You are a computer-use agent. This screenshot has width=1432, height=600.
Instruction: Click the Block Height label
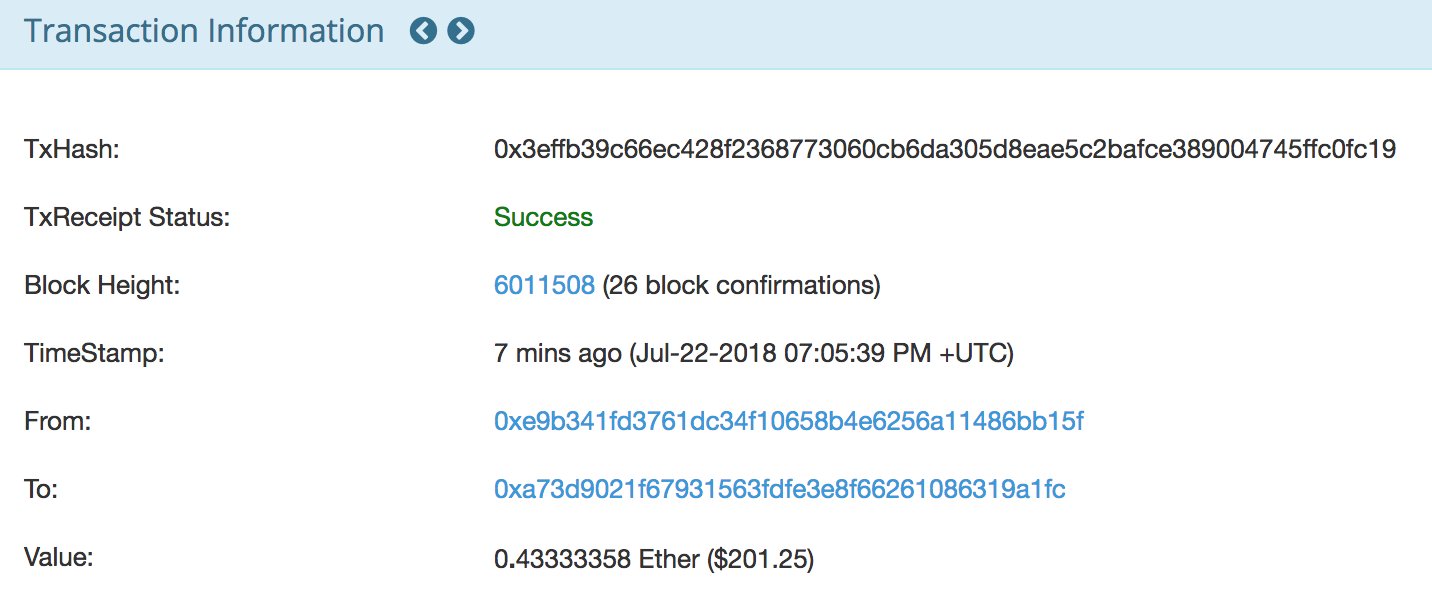tap(102, 286)
